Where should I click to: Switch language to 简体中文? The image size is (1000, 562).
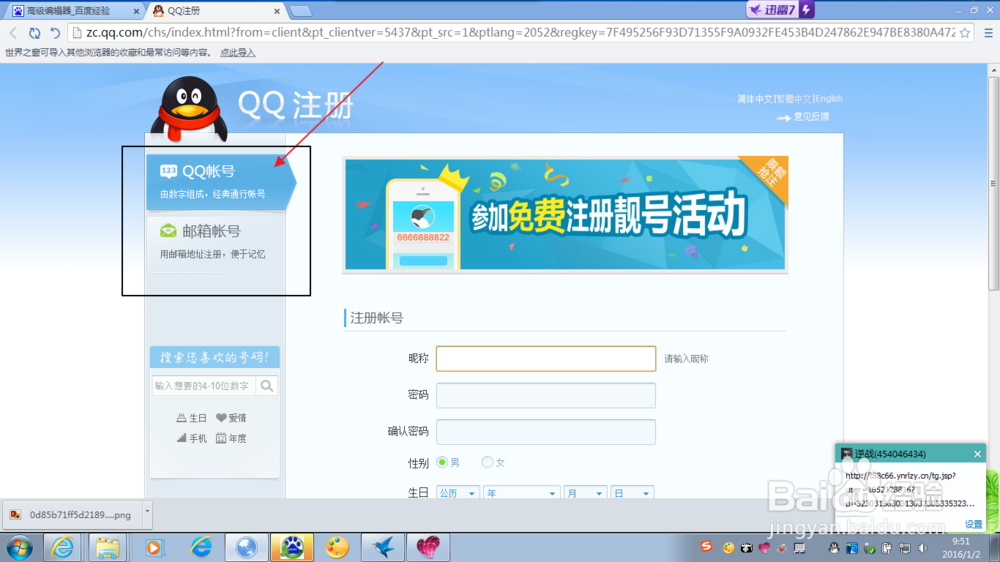[x=754, y=99]
